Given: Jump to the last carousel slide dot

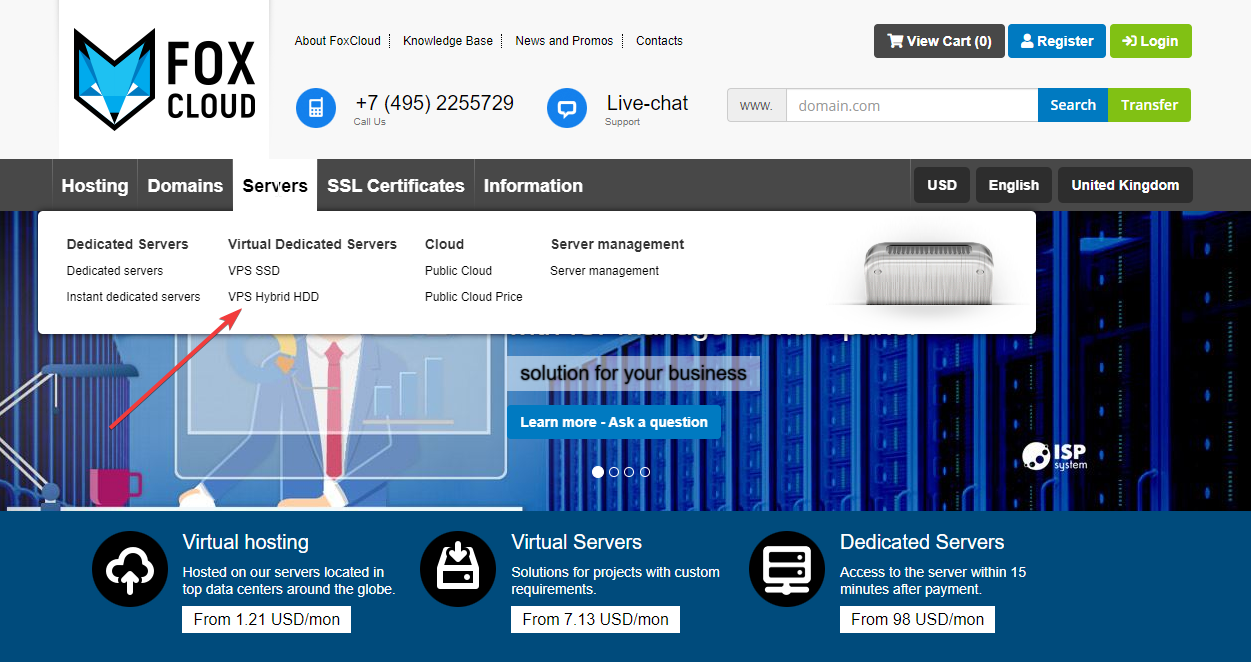Looking at the screenshot, I should click(x=645, y=472).
